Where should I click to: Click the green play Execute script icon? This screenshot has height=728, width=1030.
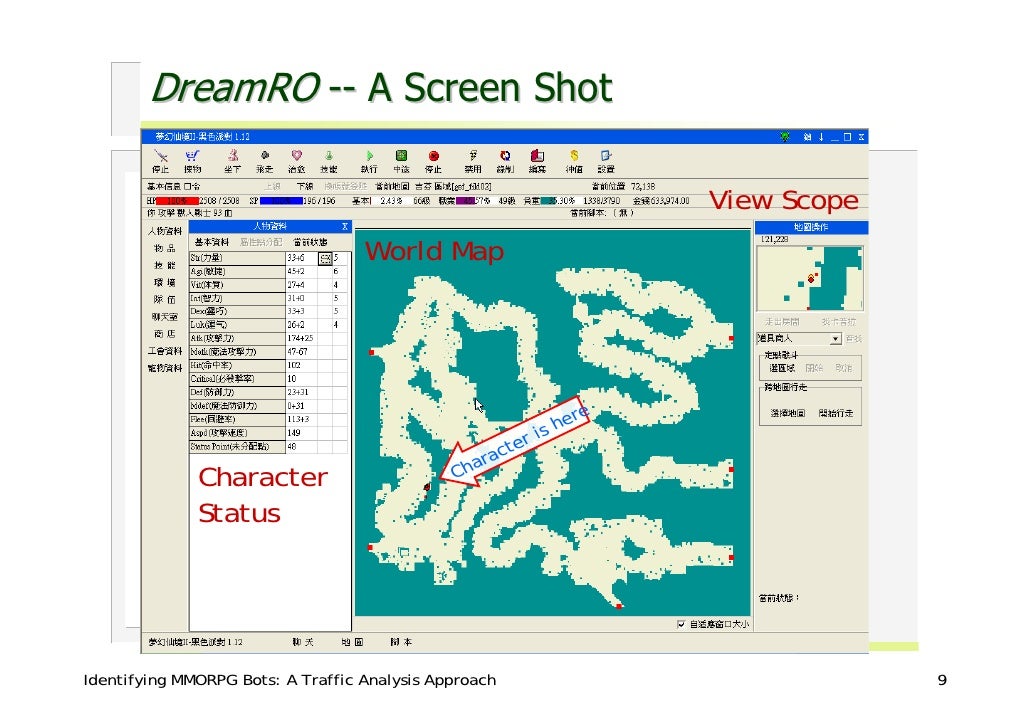(x=369, y=156)
